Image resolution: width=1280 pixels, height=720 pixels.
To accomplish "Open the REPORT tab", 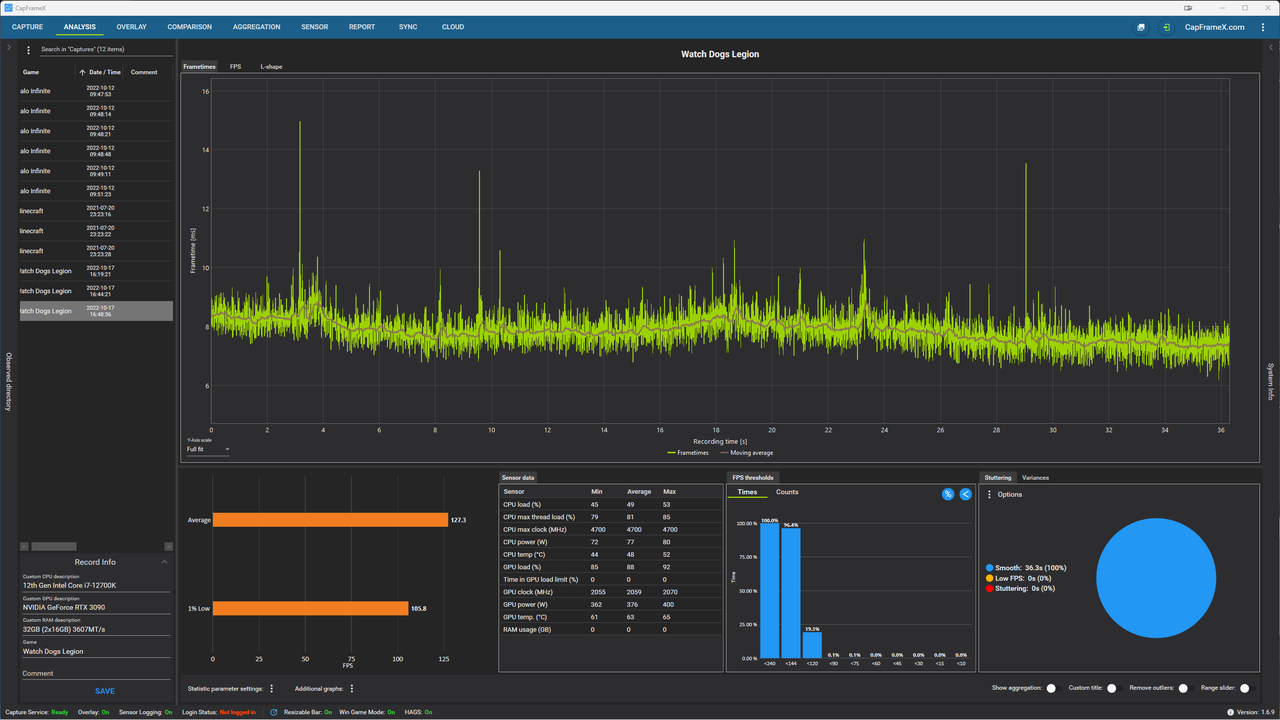I will [x=362, y=27].
